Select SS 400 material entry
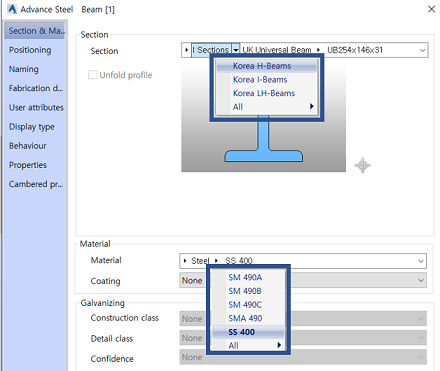Image resolution: width=440 pixels, height=371 pixels. click(248, 332)
